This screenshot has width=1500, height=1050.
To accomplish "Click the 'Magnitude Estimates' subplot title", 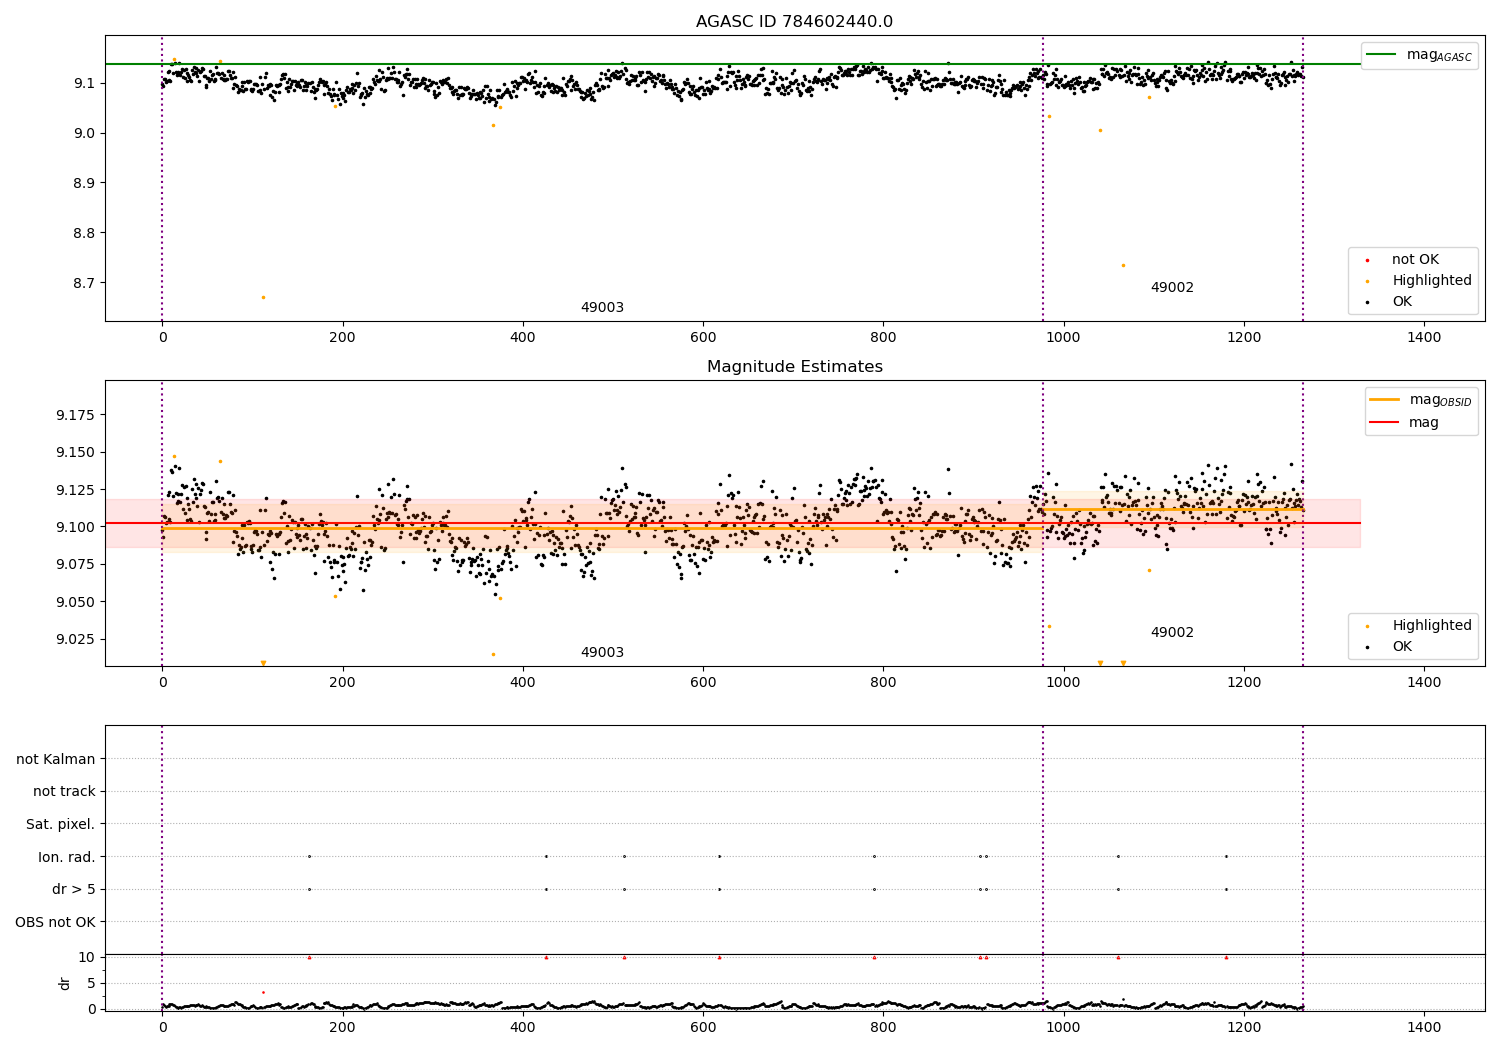I will (794, 367).
